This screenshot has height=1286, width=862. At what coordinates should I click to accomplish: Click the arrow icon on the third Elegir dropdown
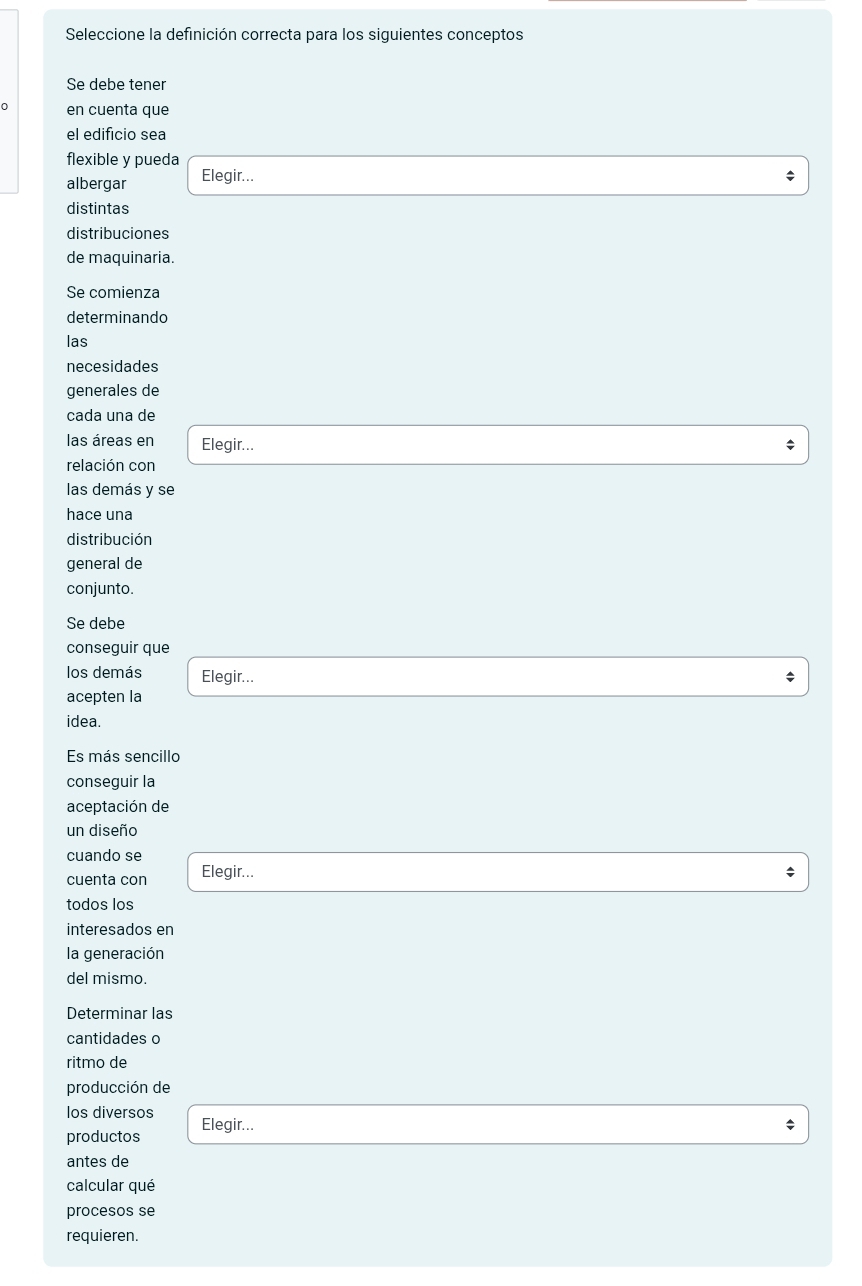click(x=790, y=677)
